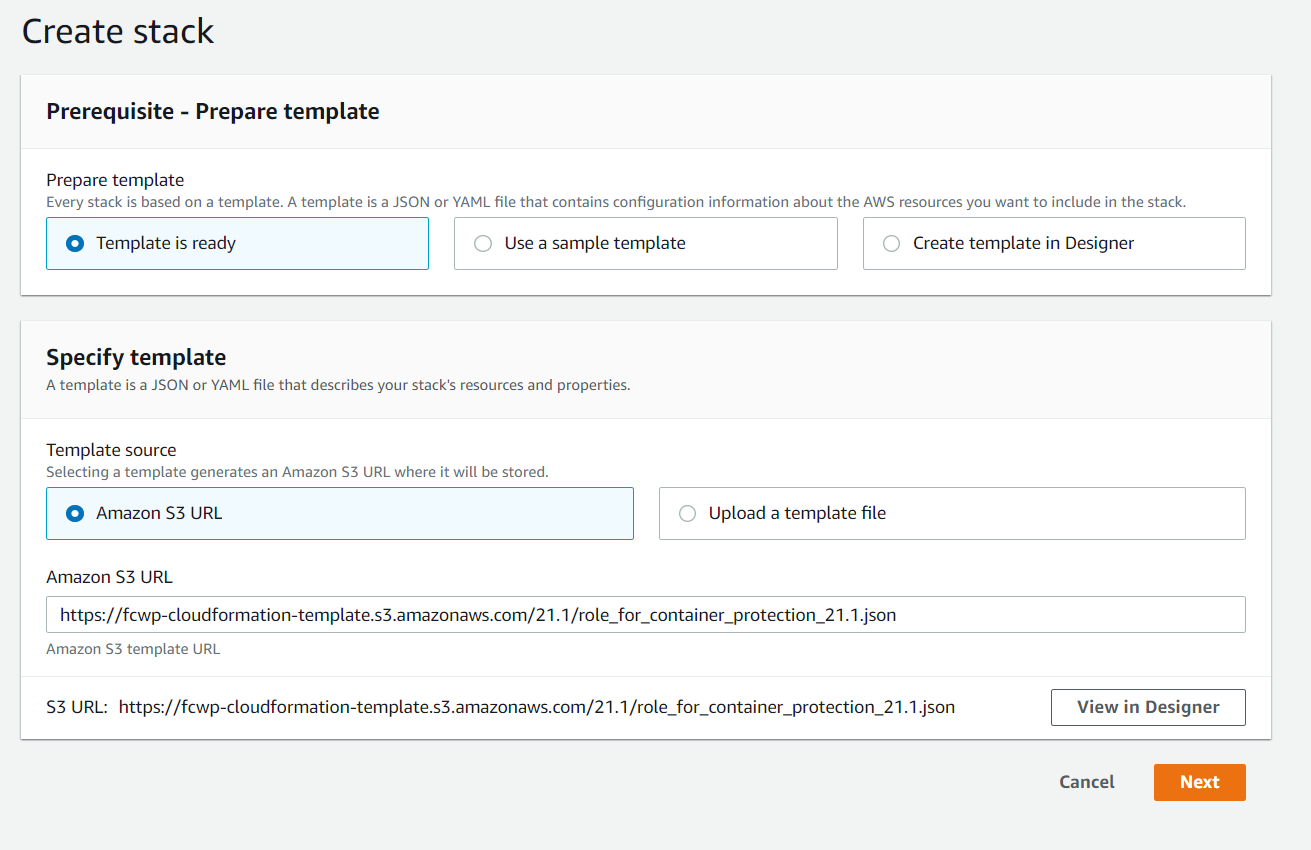Viewport: 1311px width, 850px height.
Task: Click the 'Specify template' section header
Action: coord(136,357)
